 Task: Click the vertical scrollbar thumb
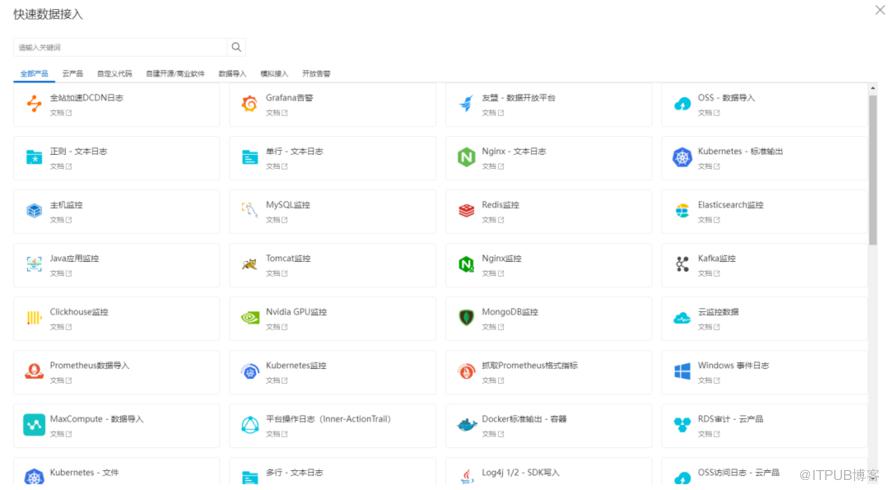point(873,170)
